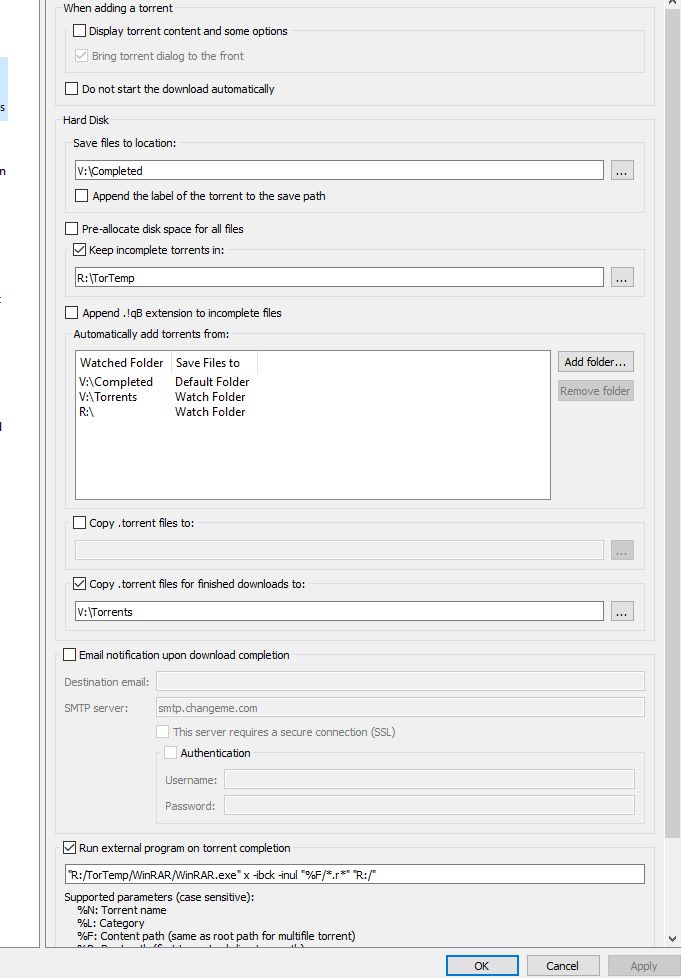
Task: Click the Save Files to column header
Action: click(214, 362)
